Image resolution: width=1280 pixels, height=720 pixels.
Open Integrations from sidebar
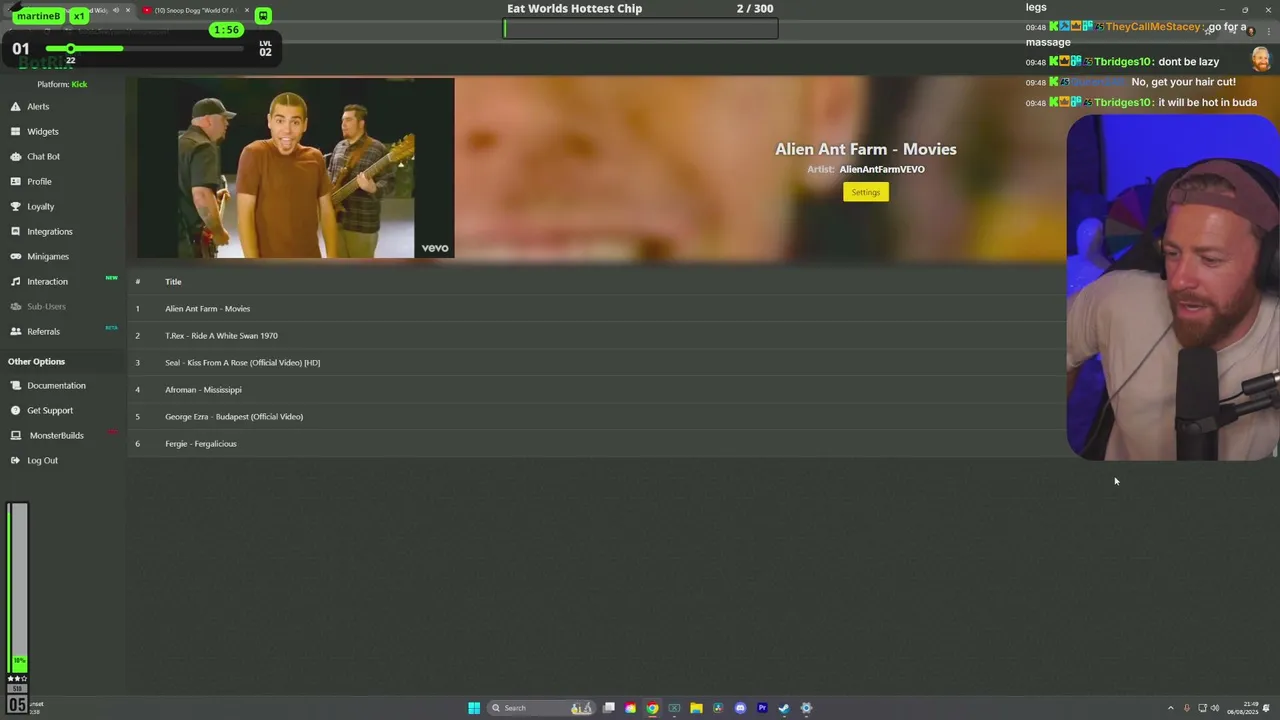coord(49,231)
